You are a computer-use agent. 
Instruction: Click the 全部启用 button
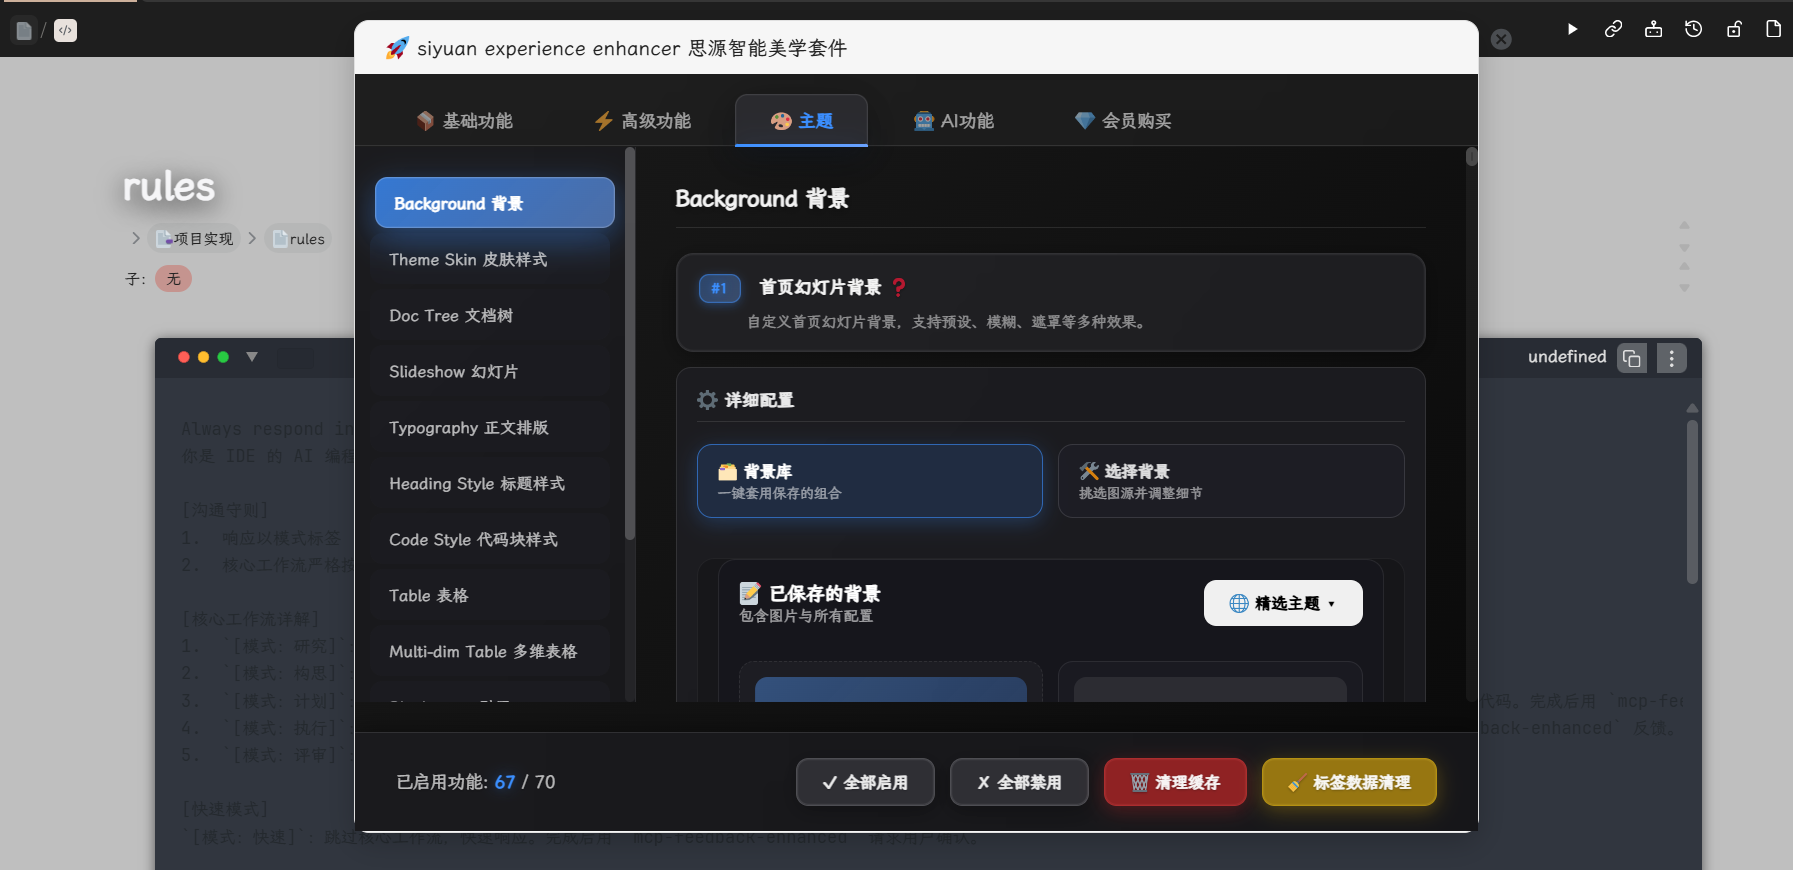tap(865, 782)
